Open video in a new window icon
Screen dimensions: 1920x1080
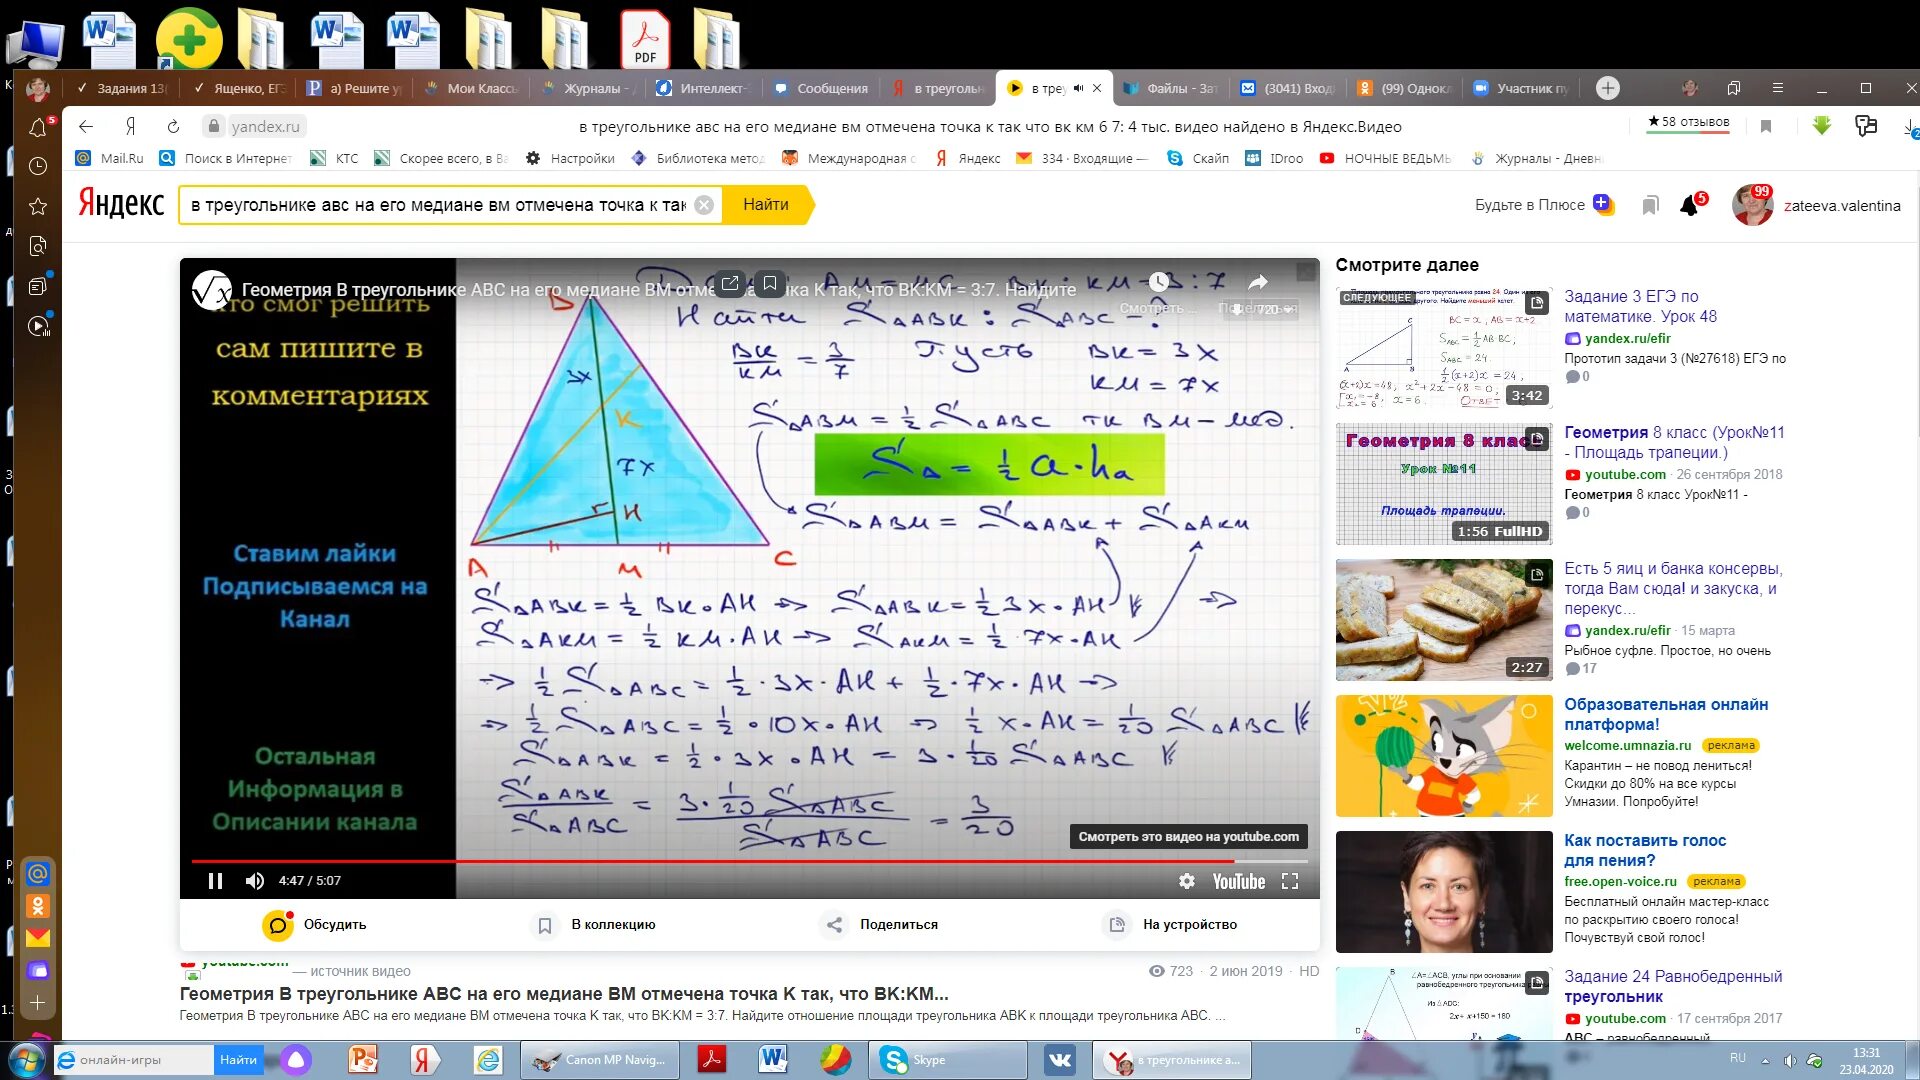click(x=730, y=284)
